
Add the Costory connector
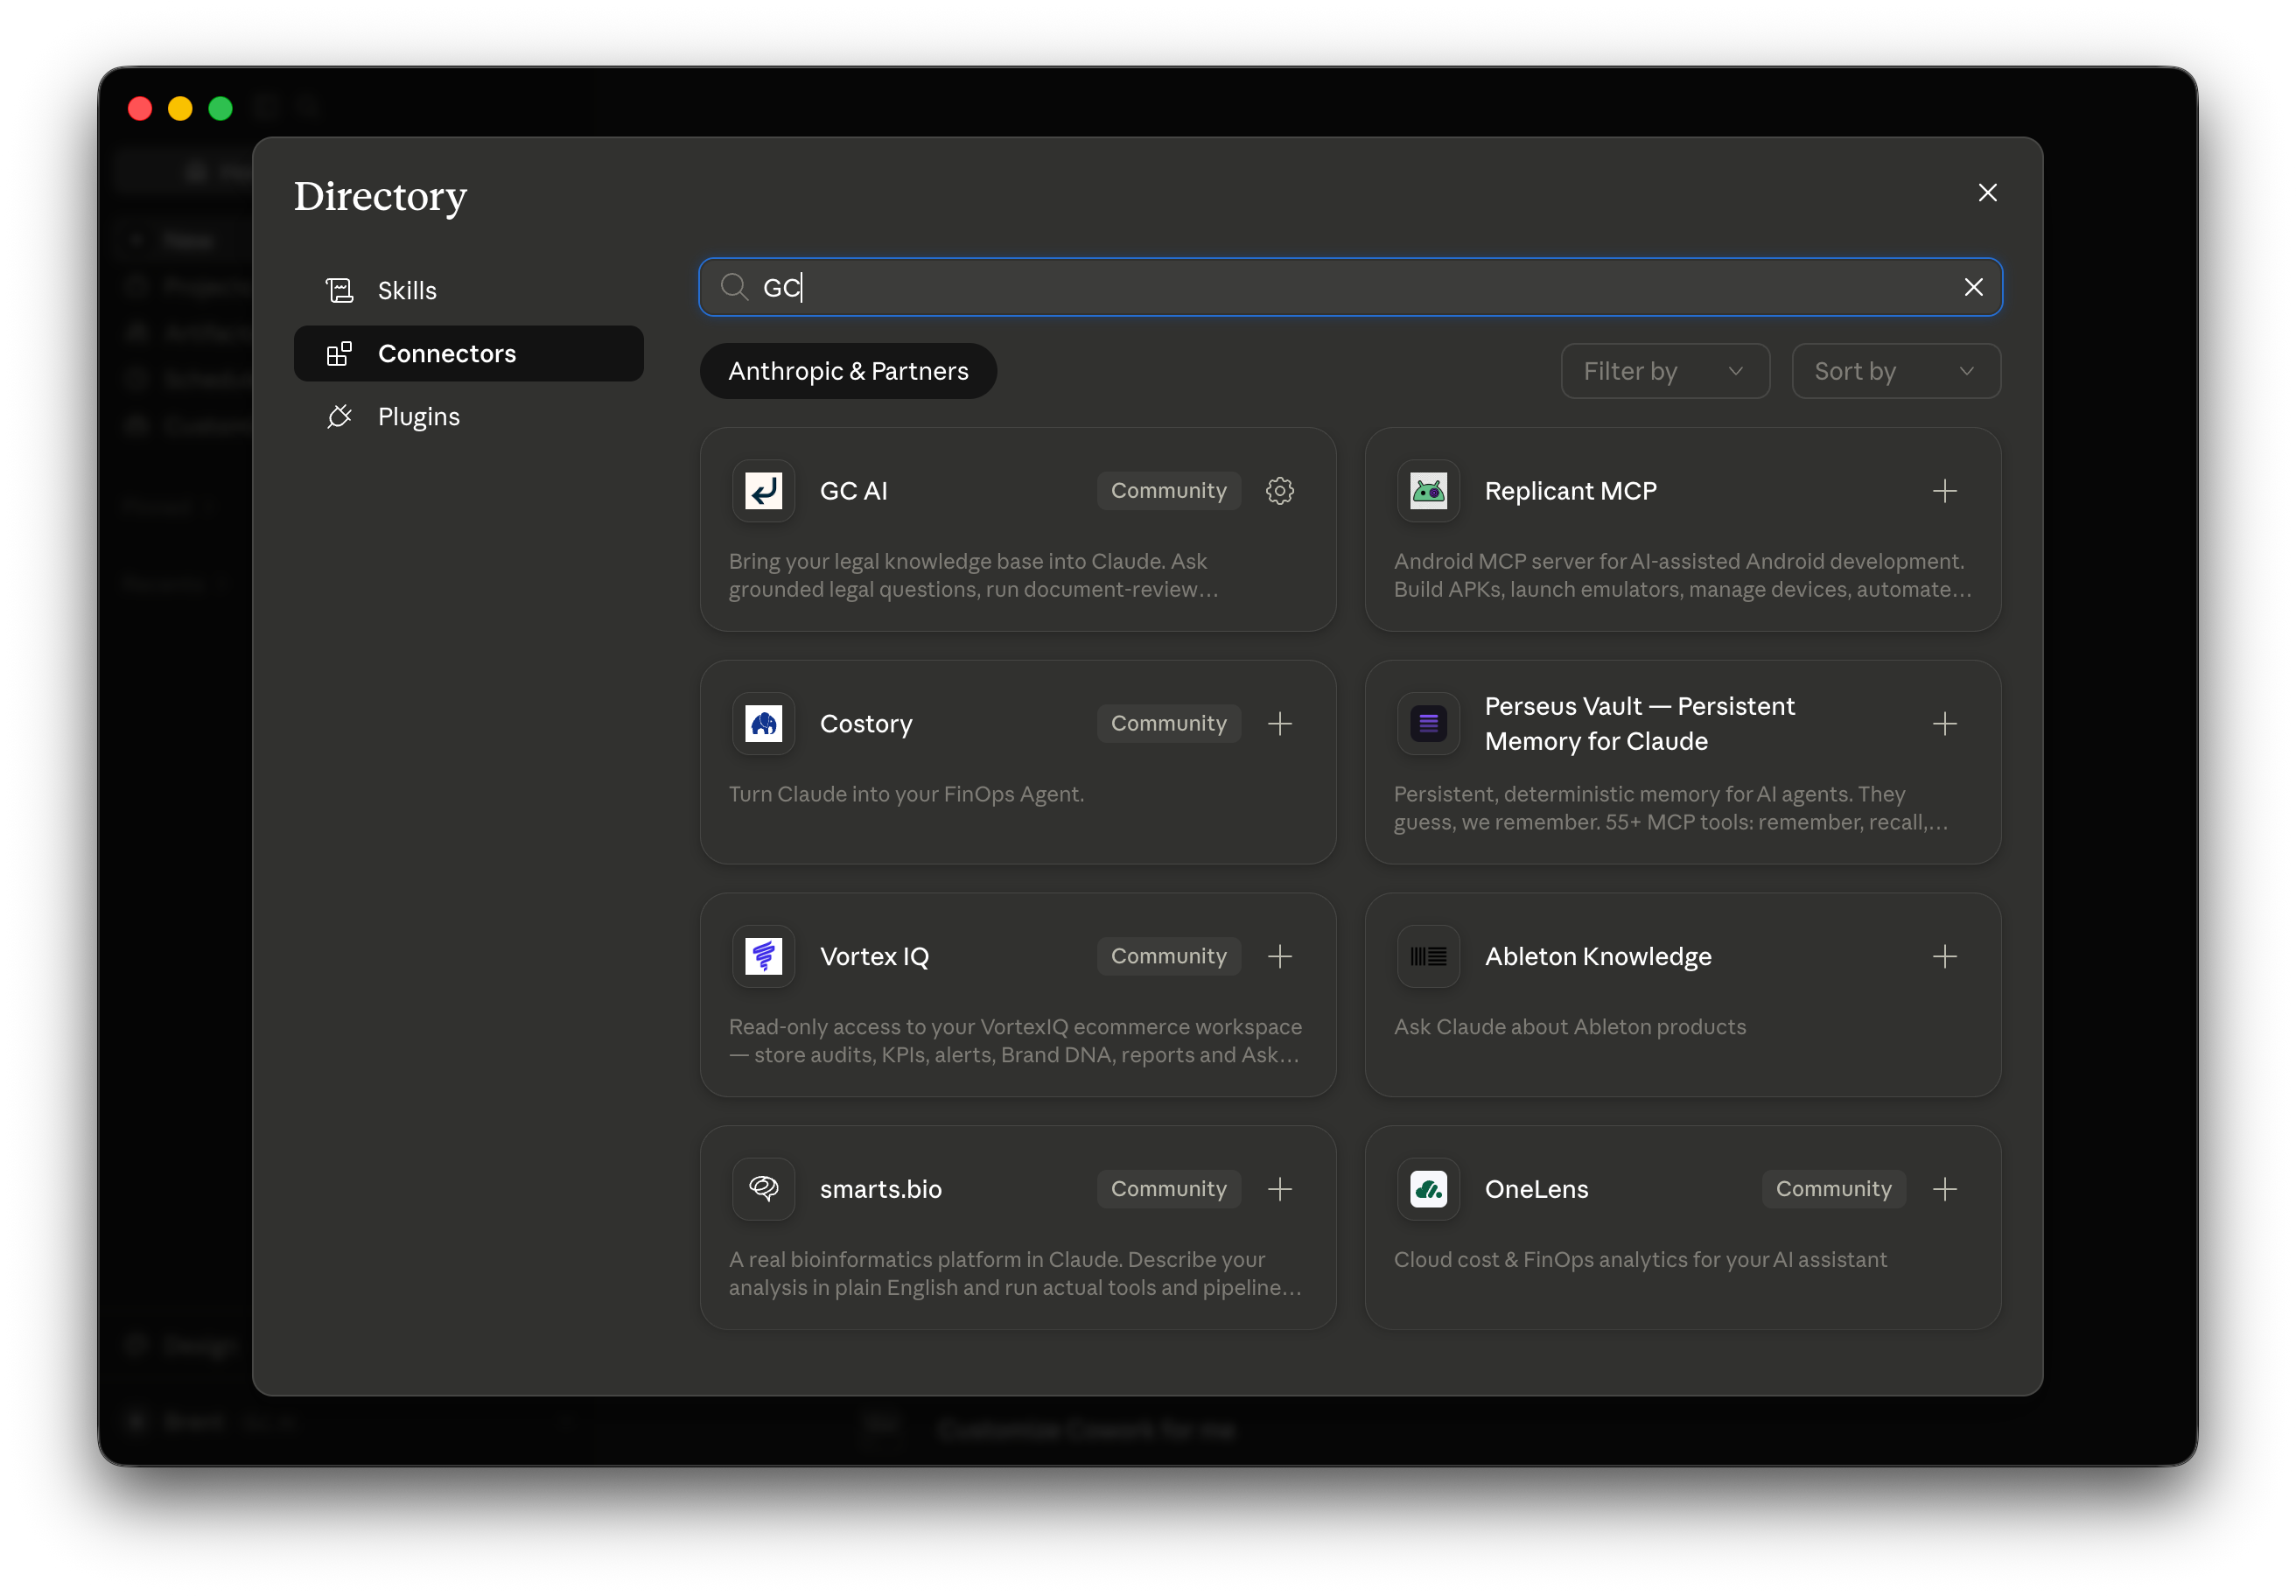click(1280, 724)
